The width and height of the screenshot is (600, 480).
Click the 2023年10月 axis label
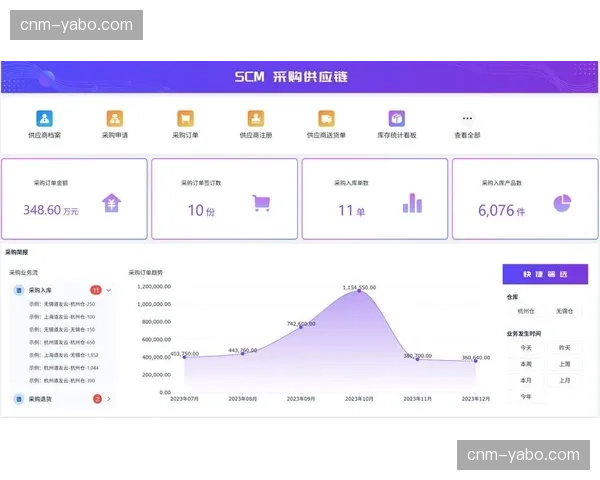tap(359, 399)
